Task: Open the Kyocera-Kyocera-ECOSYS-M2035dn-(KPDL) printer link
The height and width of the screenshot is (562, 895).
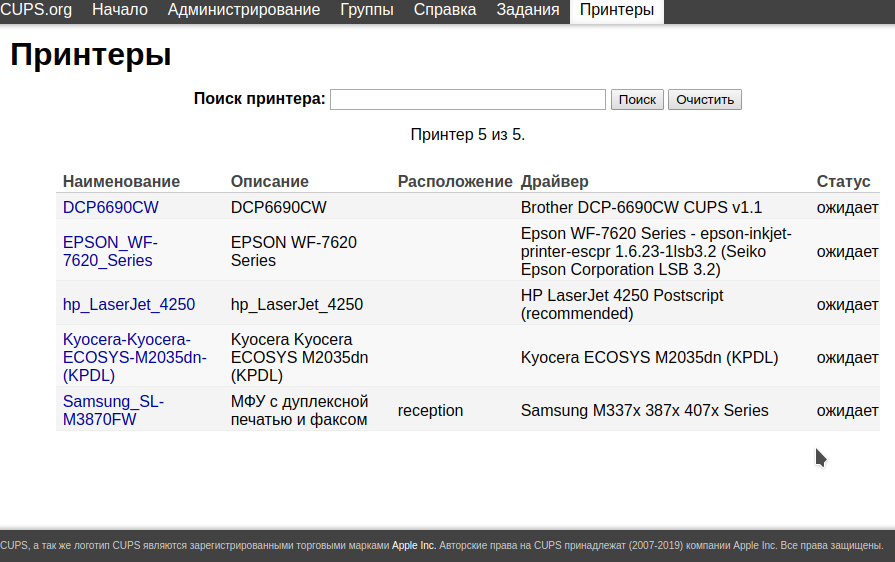Action: [135, 357]
